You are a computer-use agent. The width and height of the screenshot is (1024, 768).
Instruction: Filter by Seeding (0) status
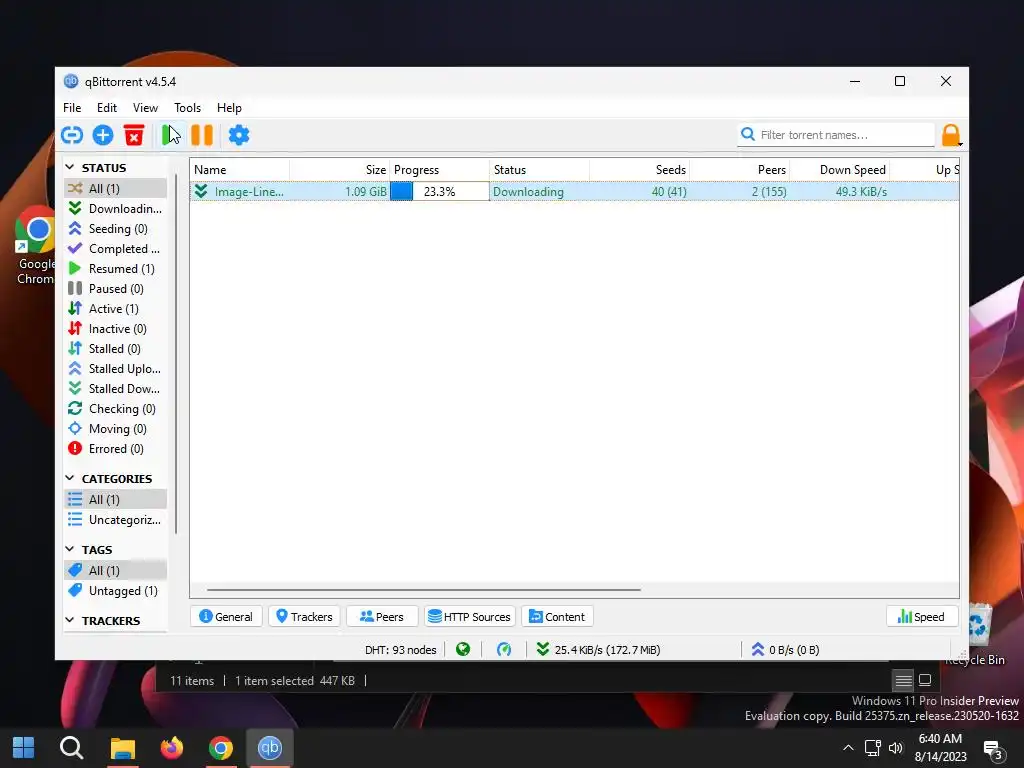coord(116,229)
